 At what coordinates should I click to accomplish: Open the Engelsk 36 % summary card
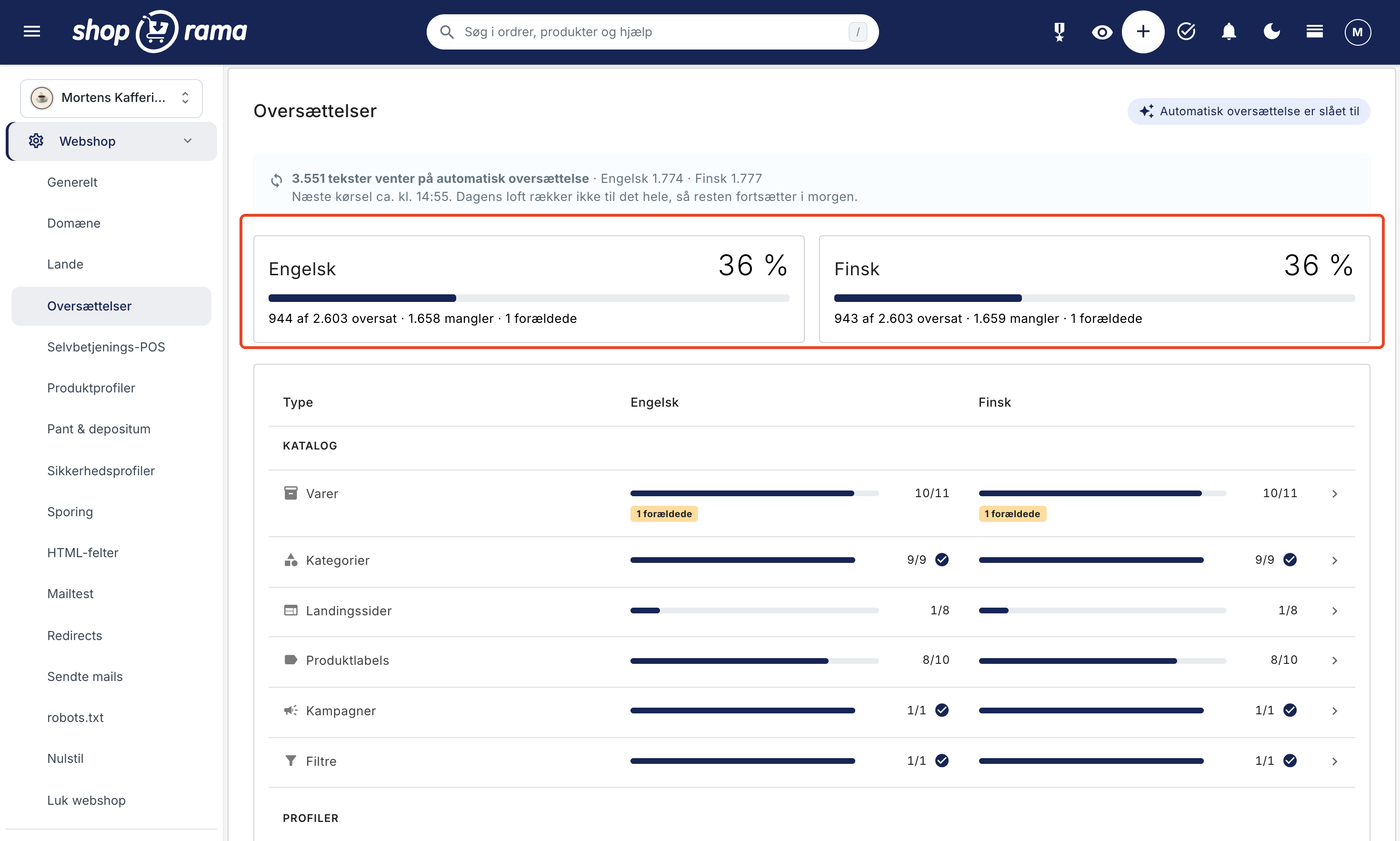coord(529,289)
